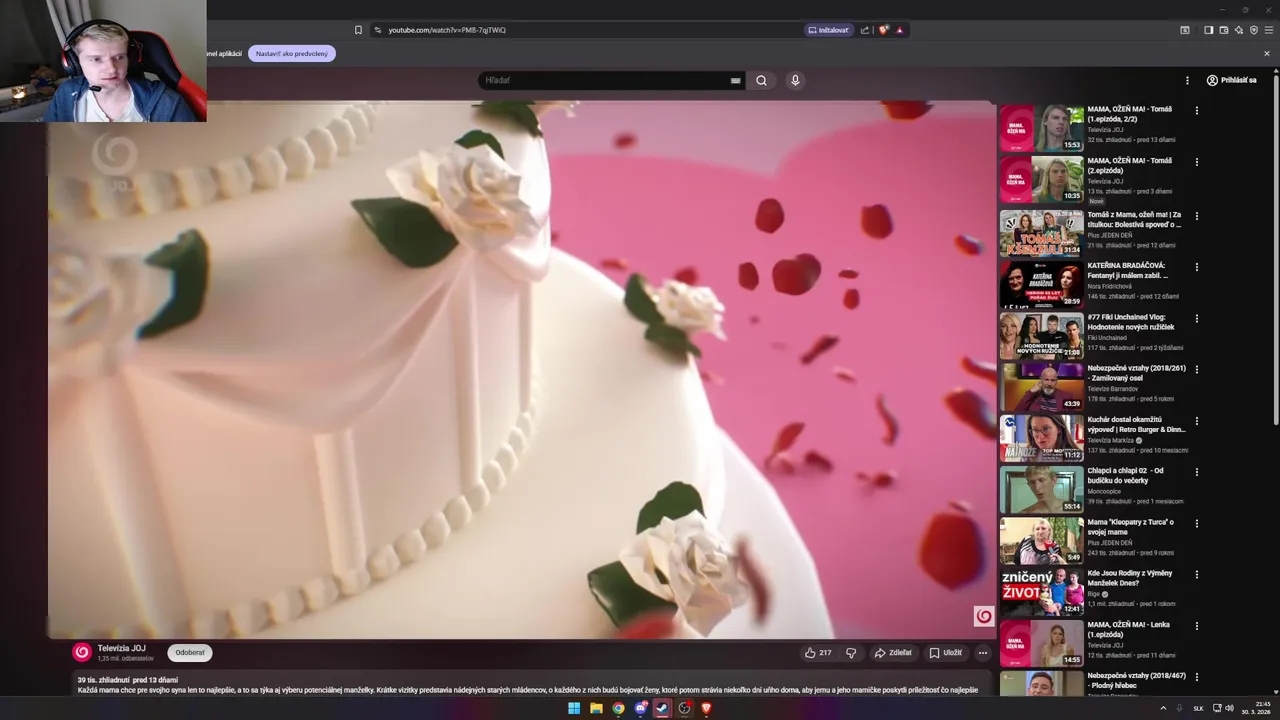Open options menu for KATEŘINA BRADÁČOVÁ video

(1197, 267)
